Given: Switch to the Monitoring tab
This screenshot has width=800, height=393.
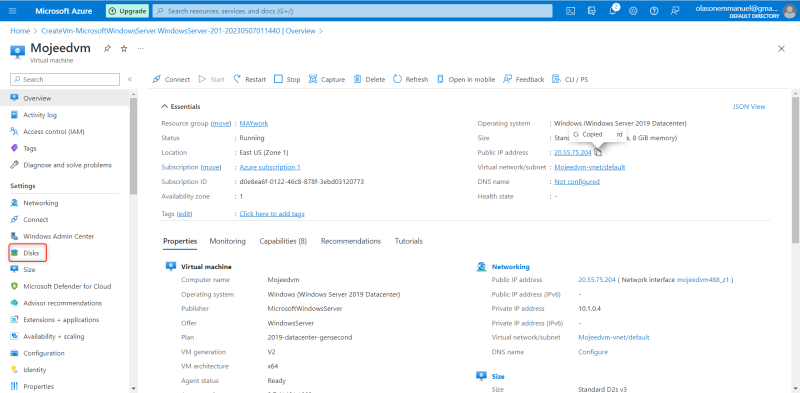Looking at the screenshot, I should 228,241.
